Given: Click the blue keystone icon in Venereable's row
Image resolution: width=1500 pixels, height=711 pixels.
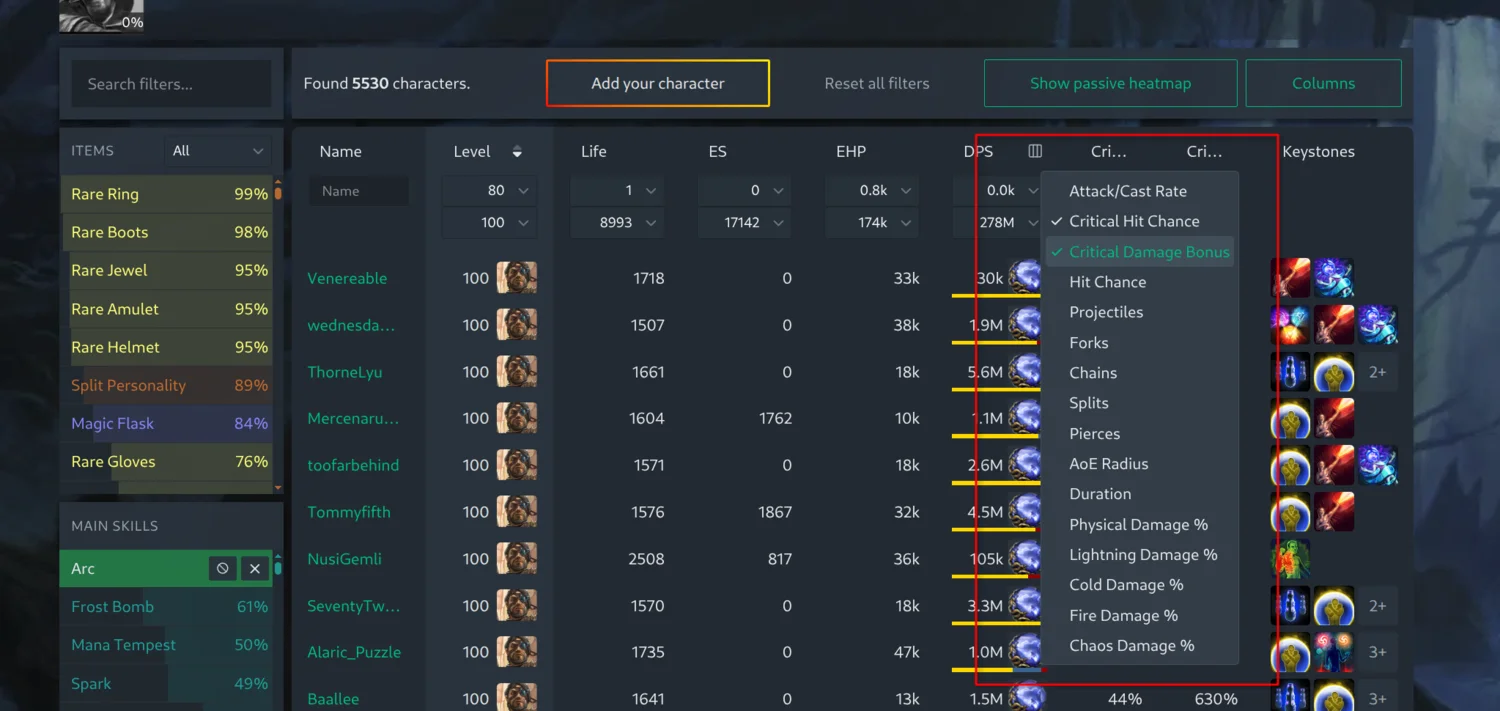Looking at the screenshot, I should pyautogui.click(x=1334, y=278).
